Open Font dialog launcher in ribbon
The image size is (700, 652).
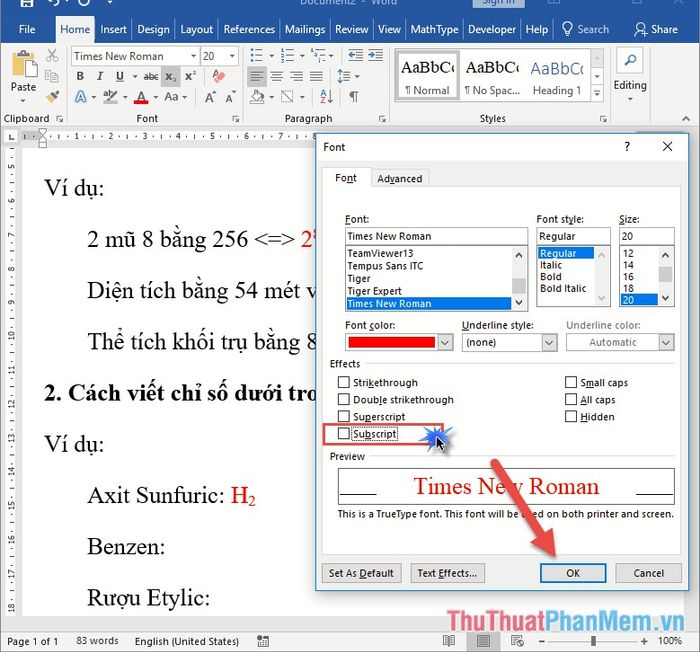(236, 119)
